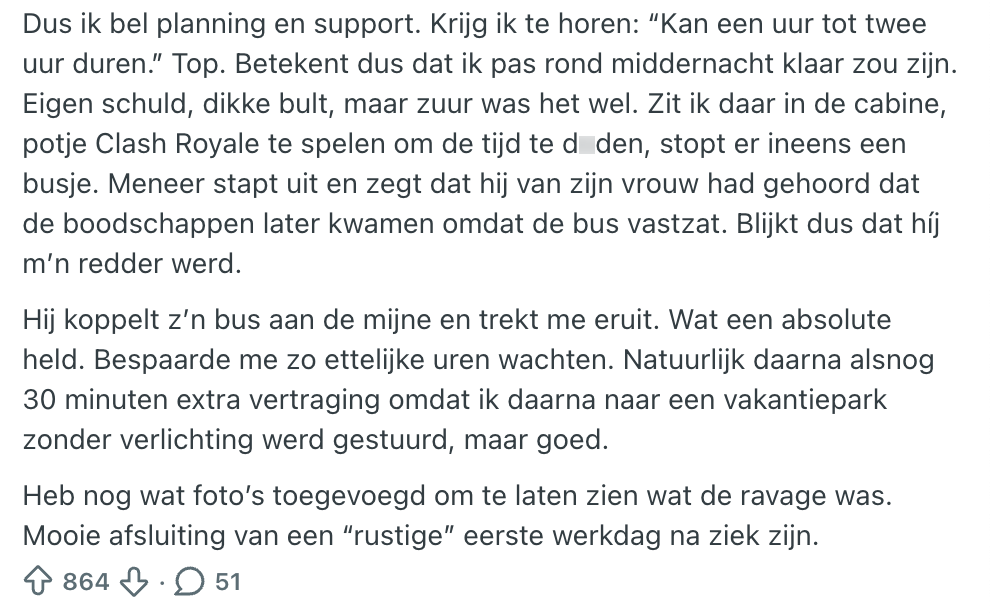Open comments via the speech bubble icon
Screen dimensions: 990x613
[191, 581]
